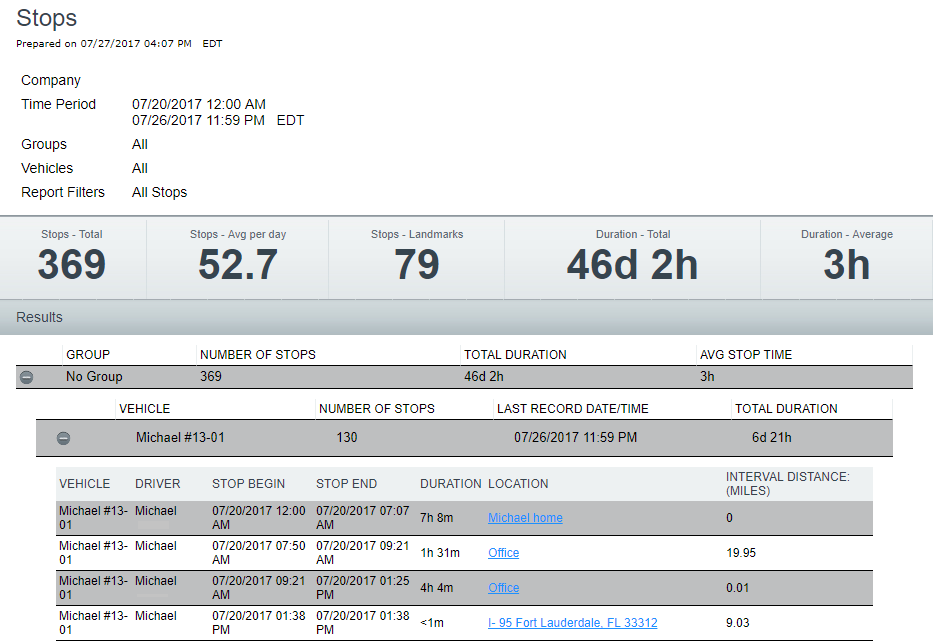This screenshot has height=641, width=933.
Task: Click the Duration - Average 3h tile
Action: 847,258
